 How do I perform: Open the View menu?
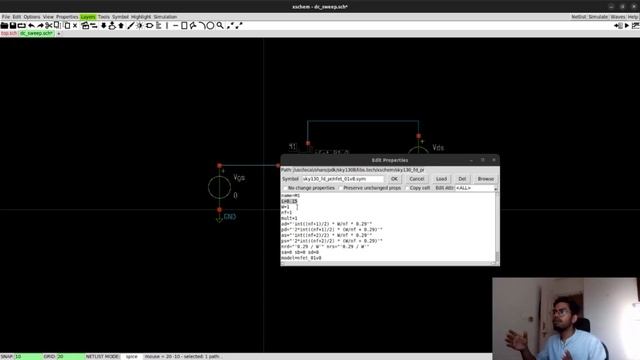(48, 17)
